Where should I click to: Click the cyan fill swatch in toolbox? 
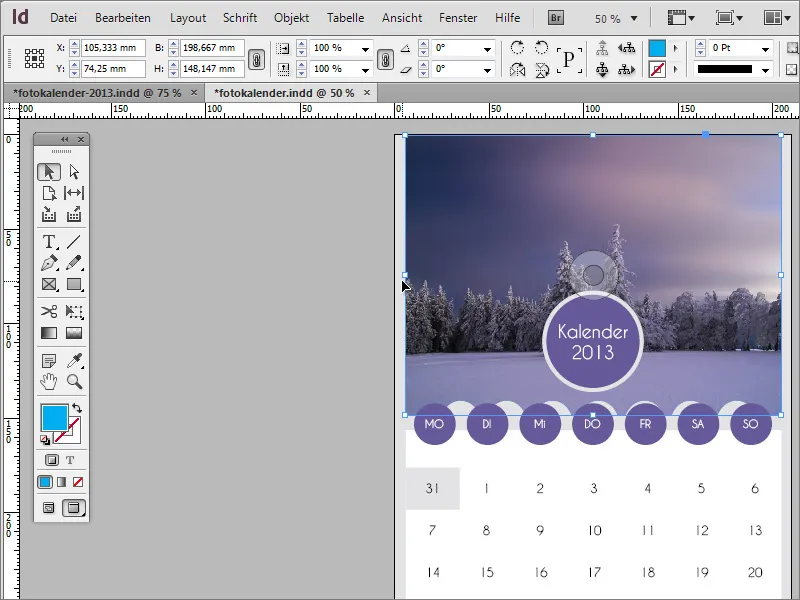(x=54, y=418)
